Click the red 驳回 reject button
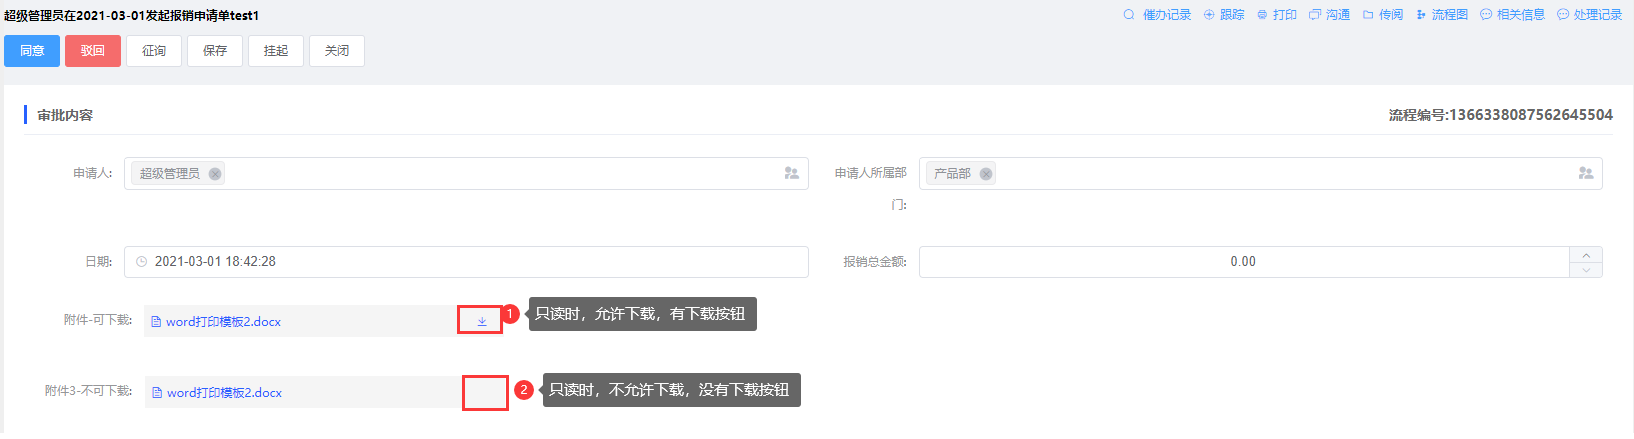 coord(93,51)
